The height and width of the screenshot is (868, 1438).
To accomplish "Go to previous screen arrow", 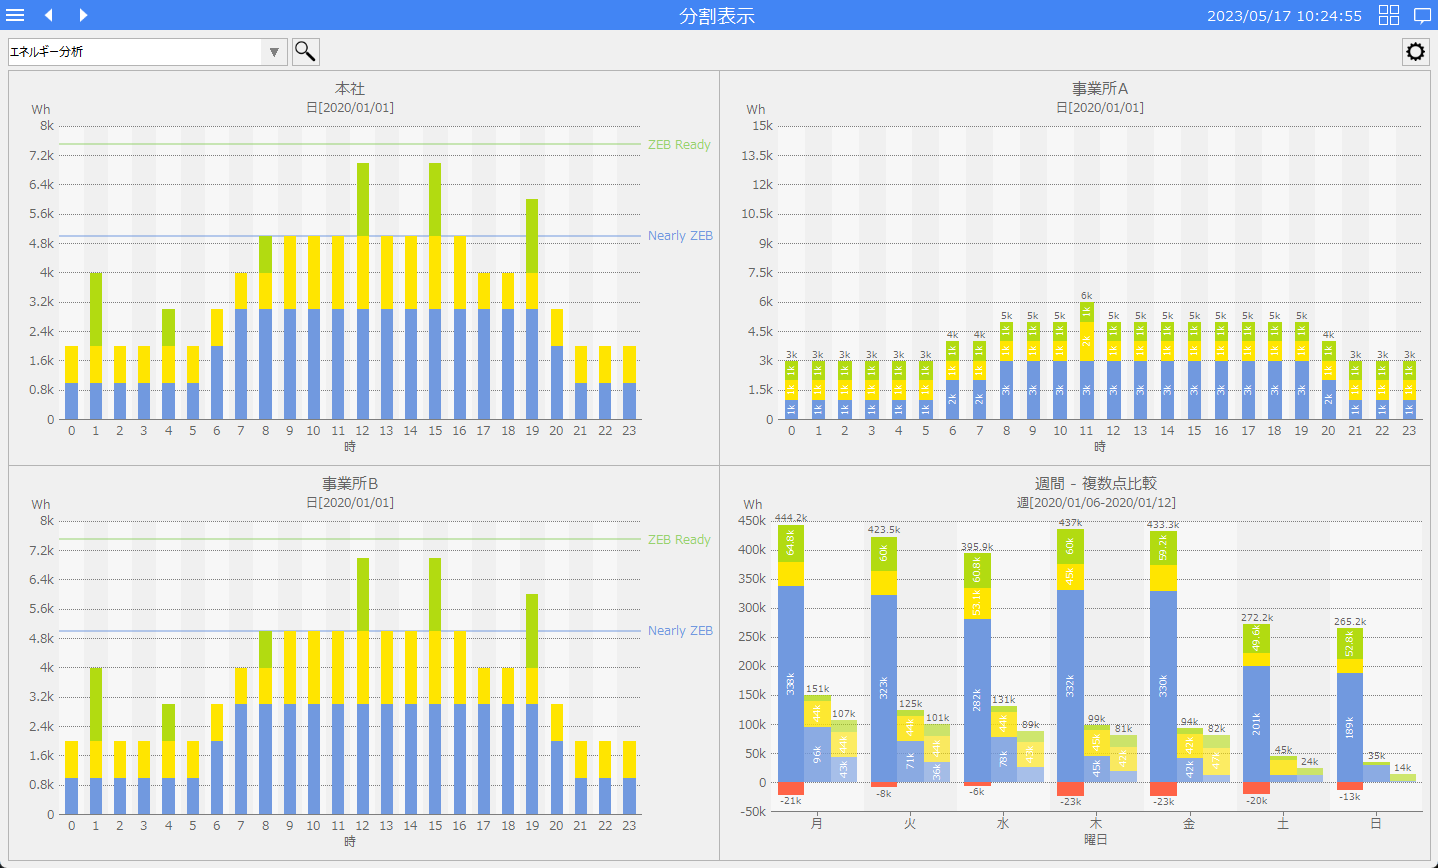I will pyautogui.click(x=48, y=15).
